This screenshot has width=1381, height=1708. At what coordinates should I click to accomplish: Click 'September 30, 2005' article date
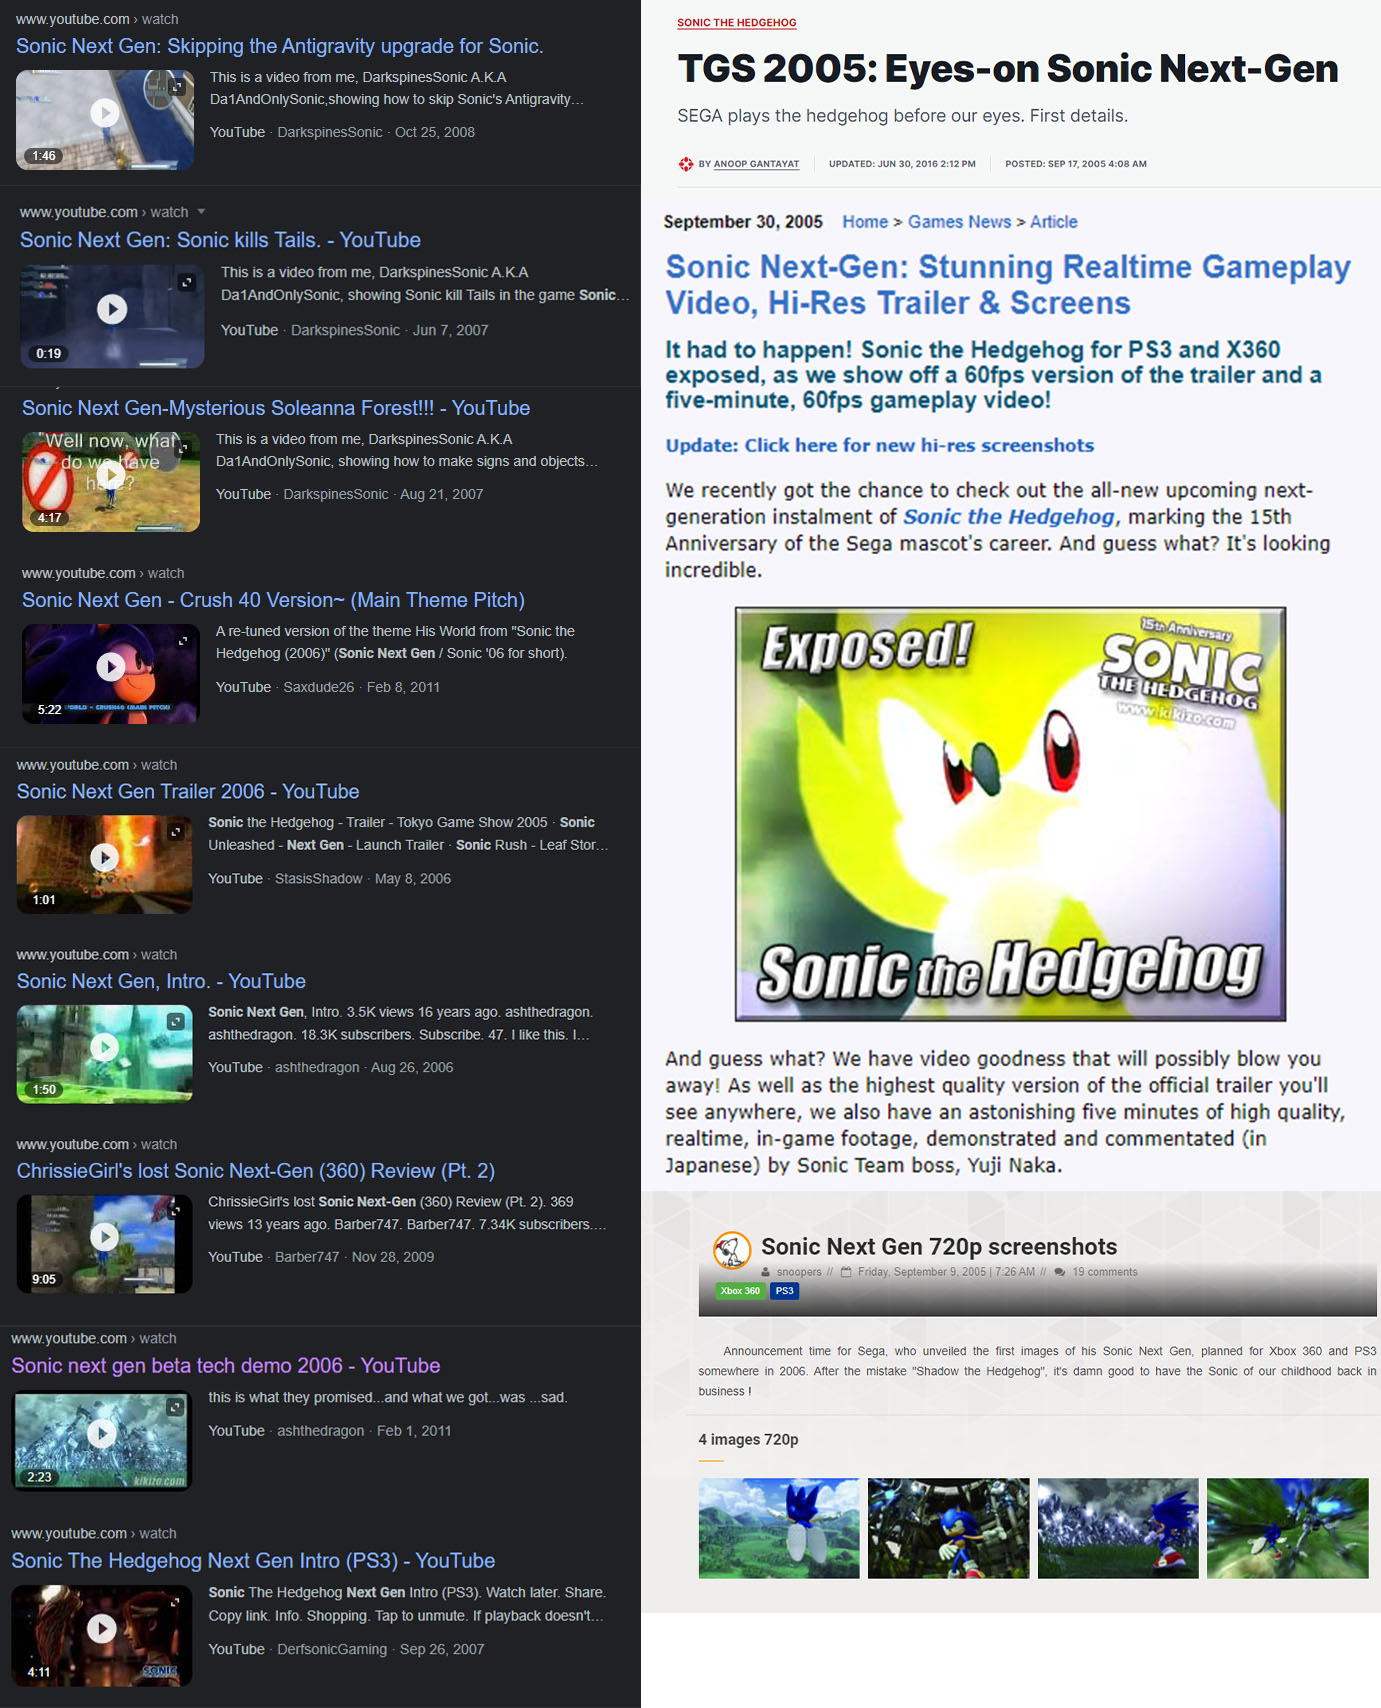(x=743, y=222)
